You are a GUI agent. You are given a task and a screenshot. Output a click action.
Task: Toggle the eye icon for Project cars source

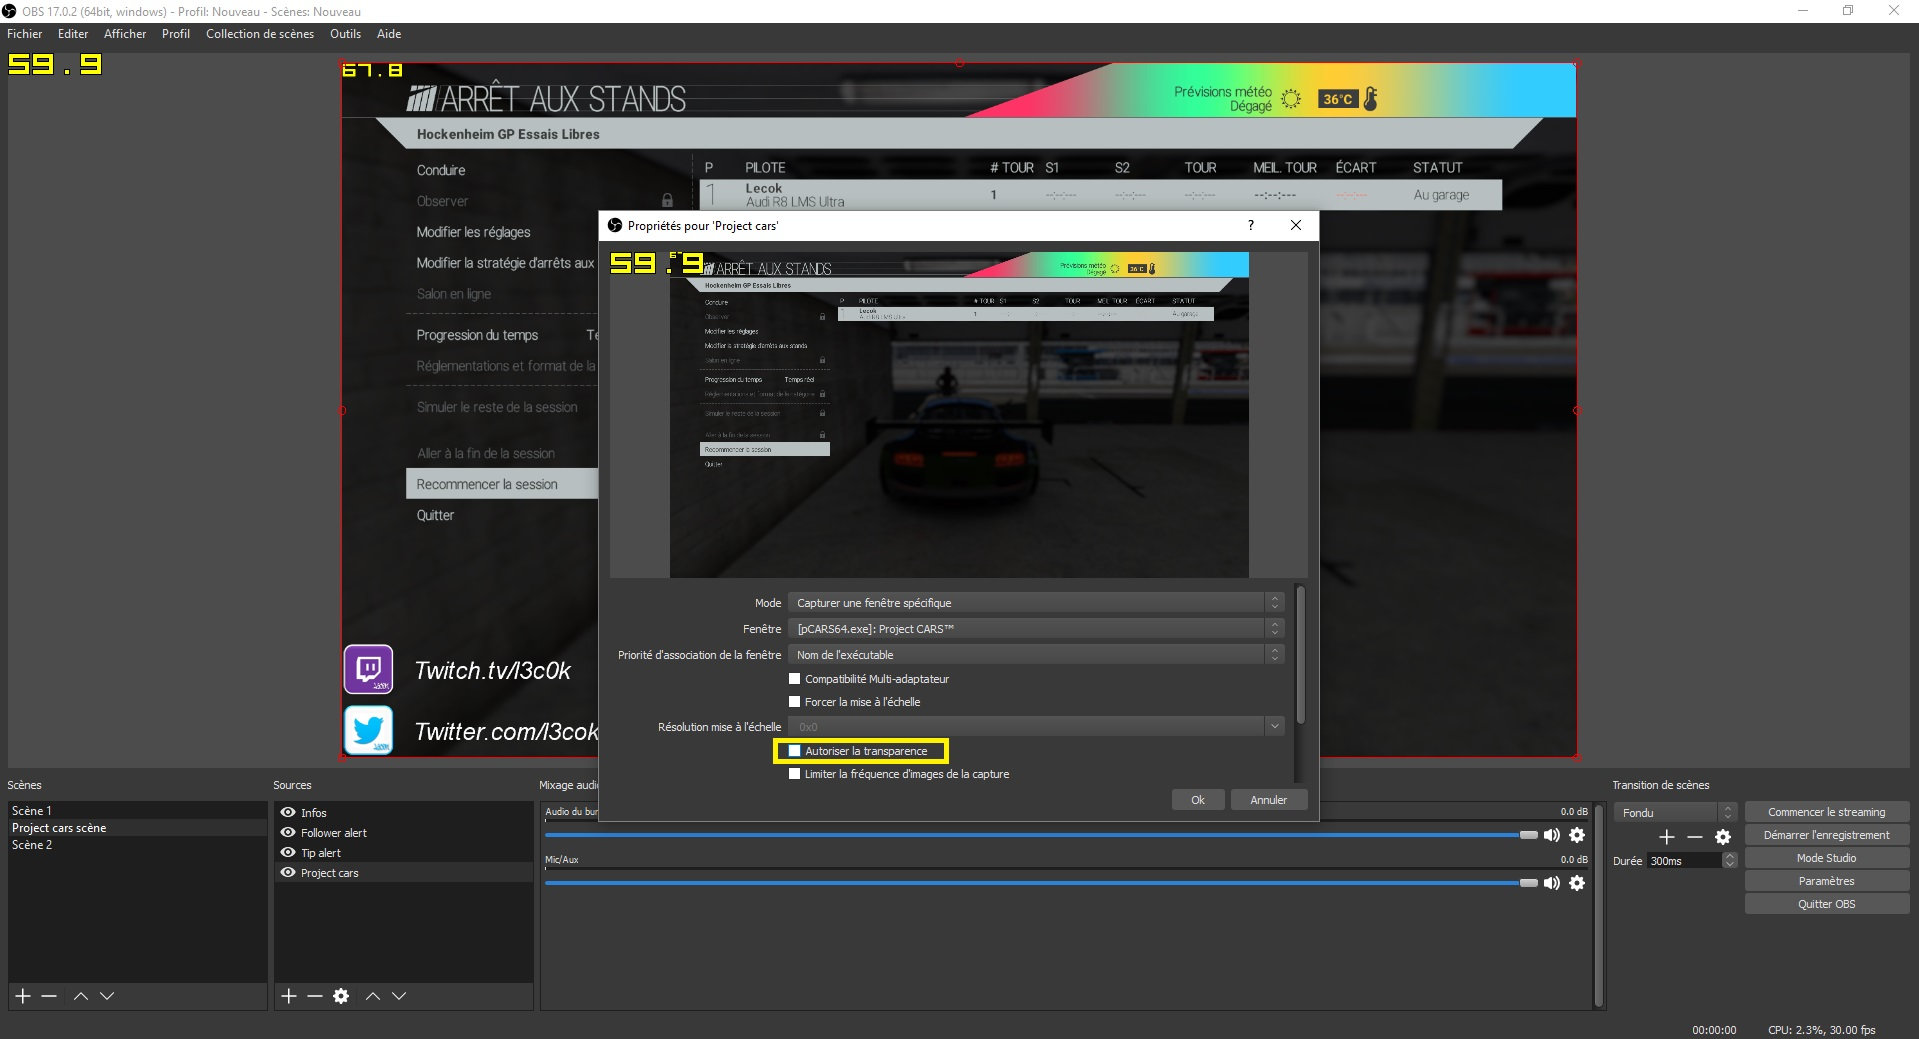[288, 872]
